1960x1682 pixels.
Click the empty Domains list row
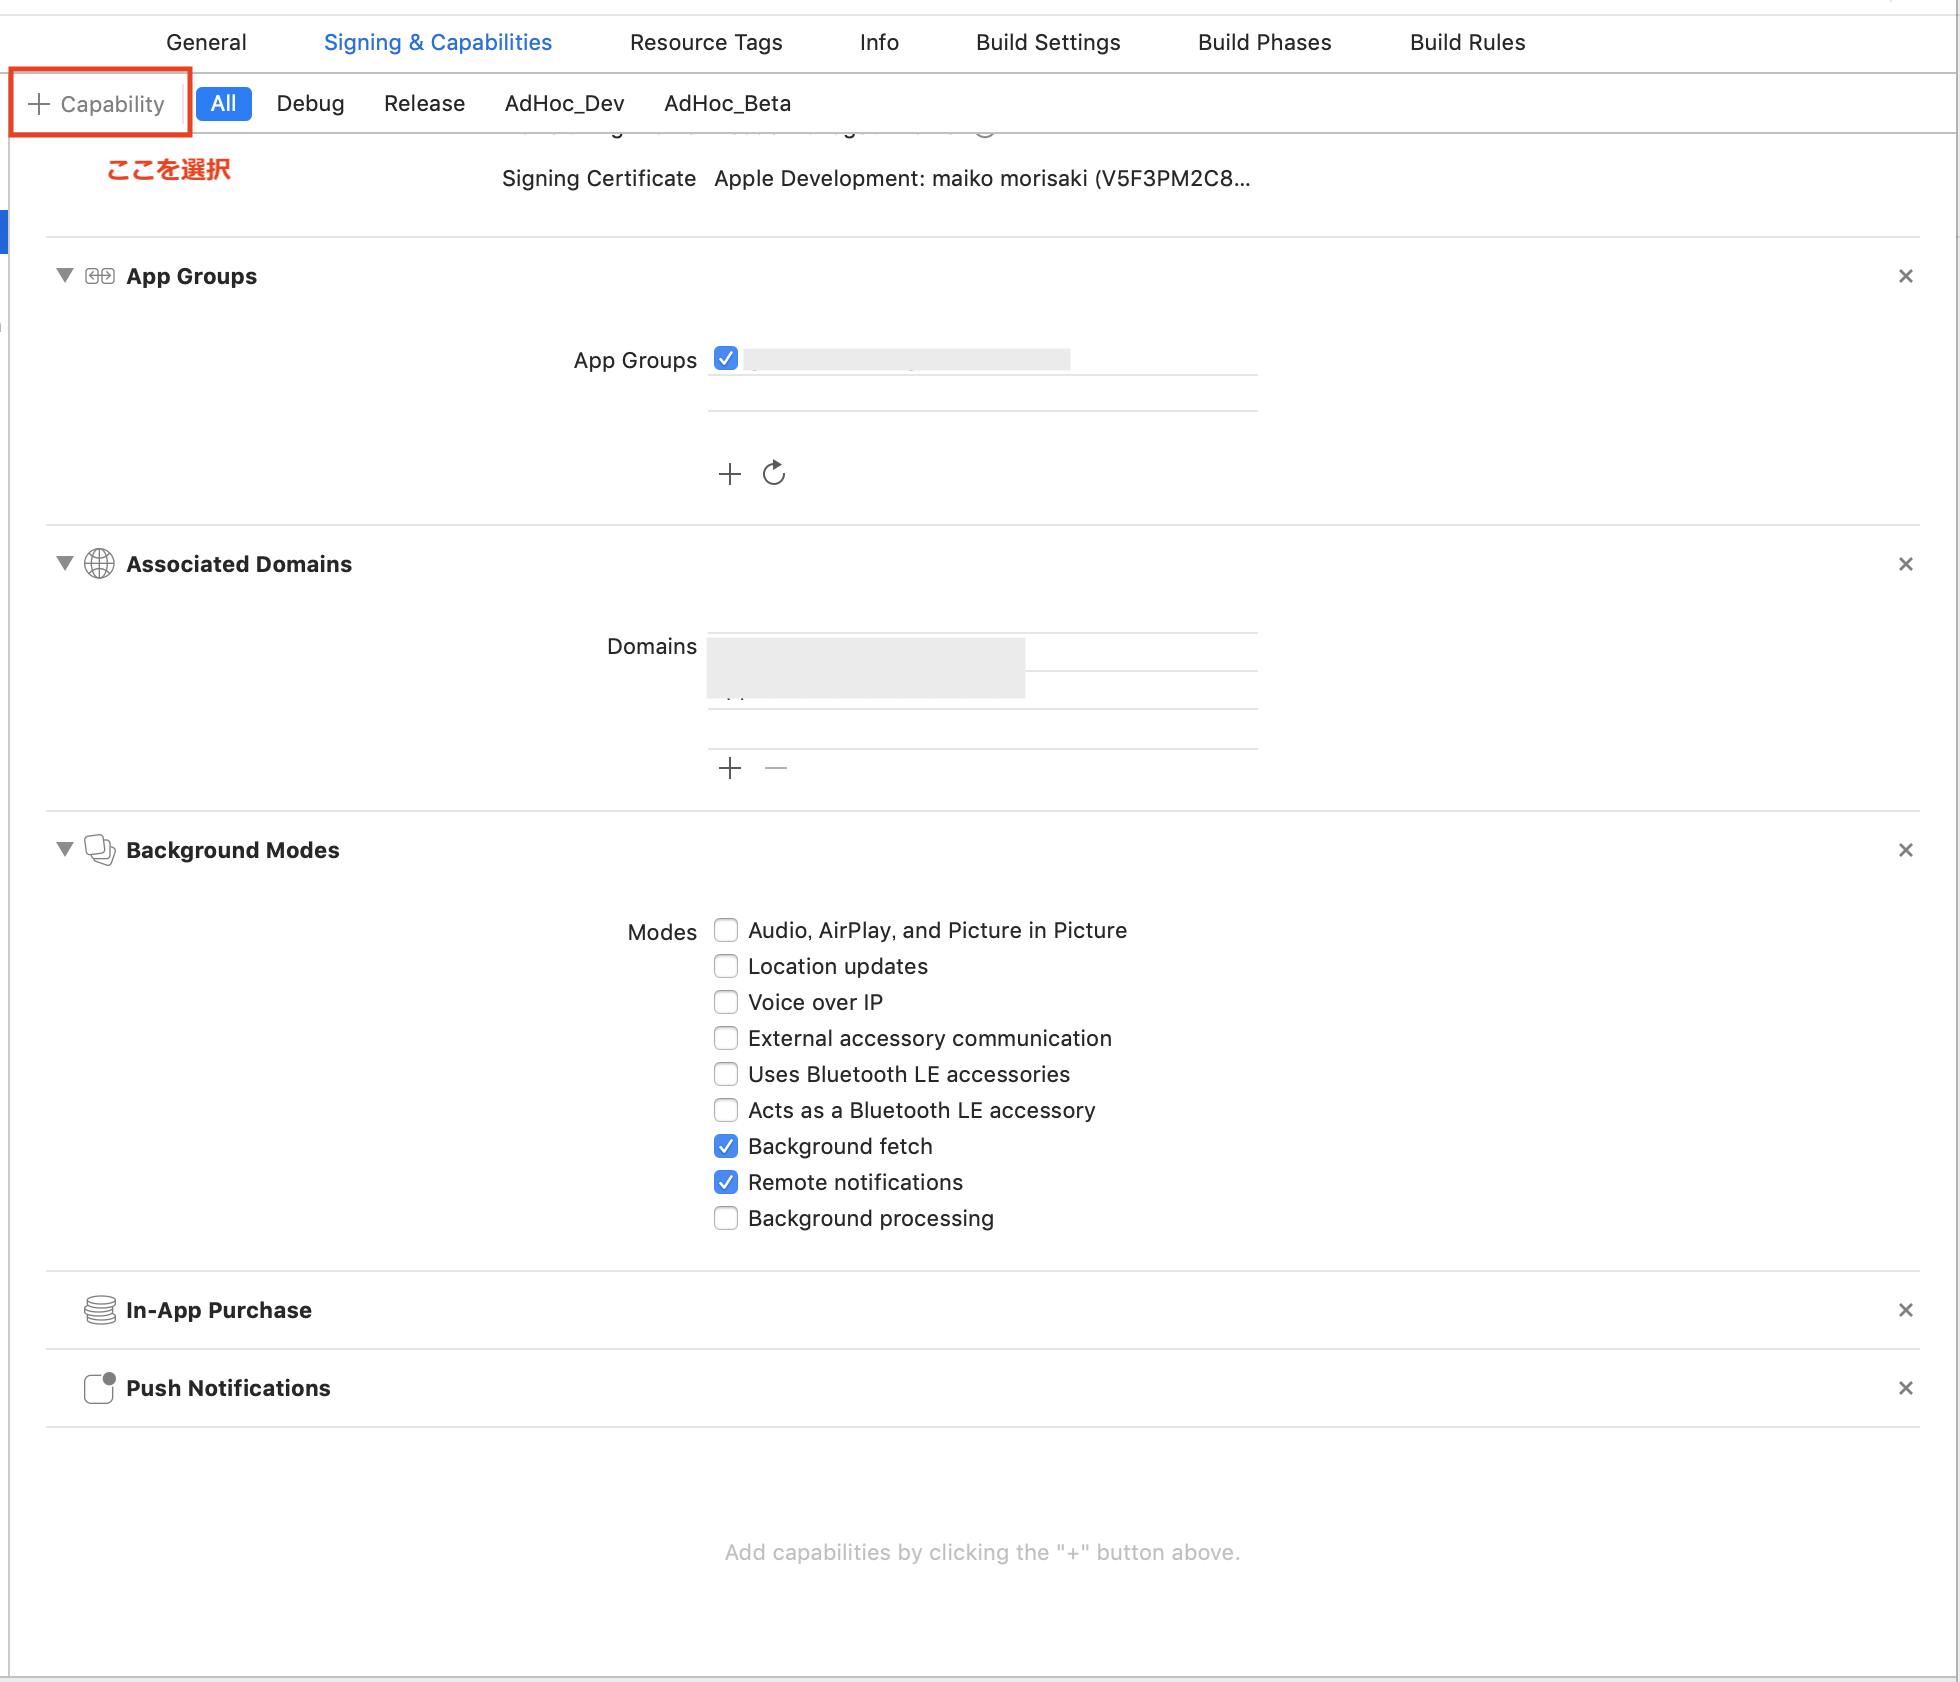[x=982, y=729]
